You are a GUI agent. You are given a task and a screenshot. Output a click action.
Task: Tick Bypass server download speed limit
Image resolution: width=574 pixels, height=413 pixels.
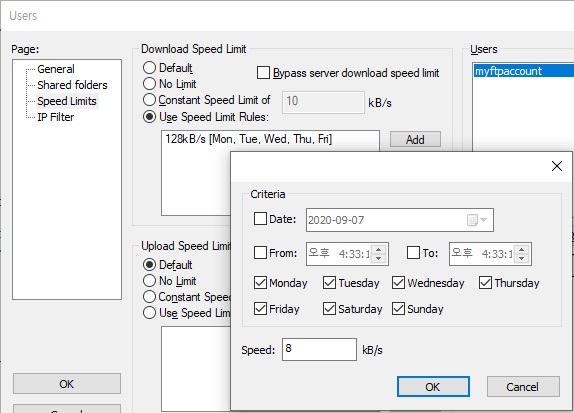(x=263, y=72)
